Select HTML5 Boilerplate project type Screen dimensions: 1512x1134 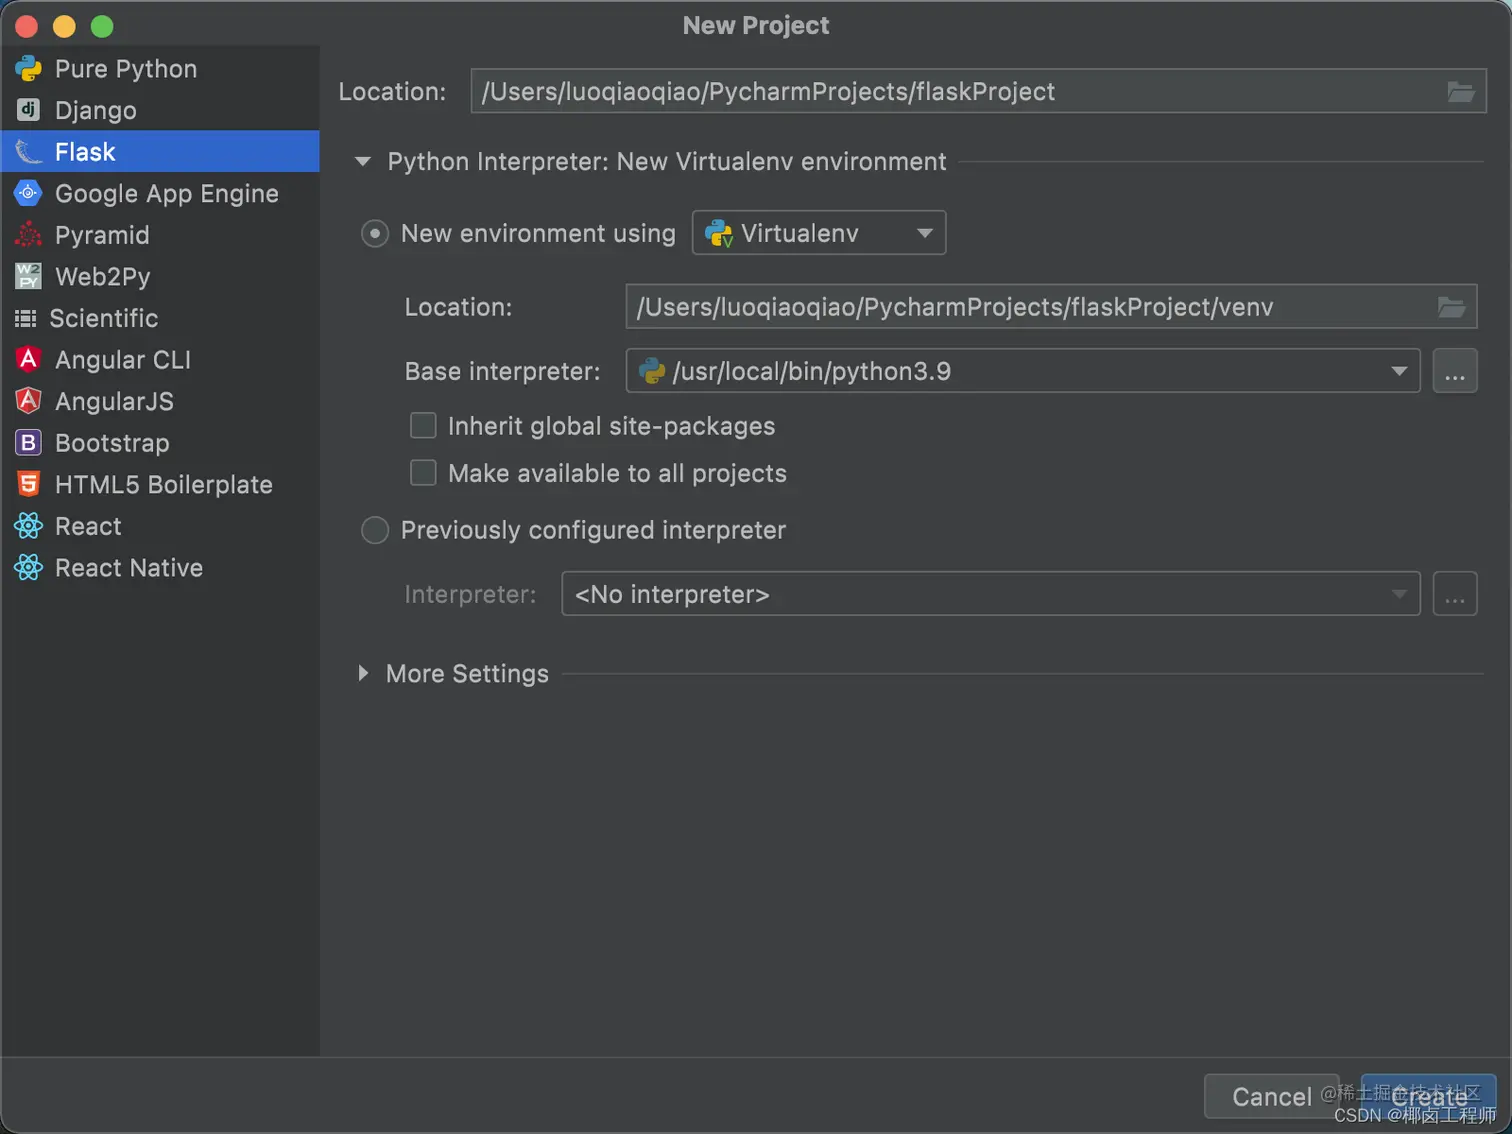point(160,484)
